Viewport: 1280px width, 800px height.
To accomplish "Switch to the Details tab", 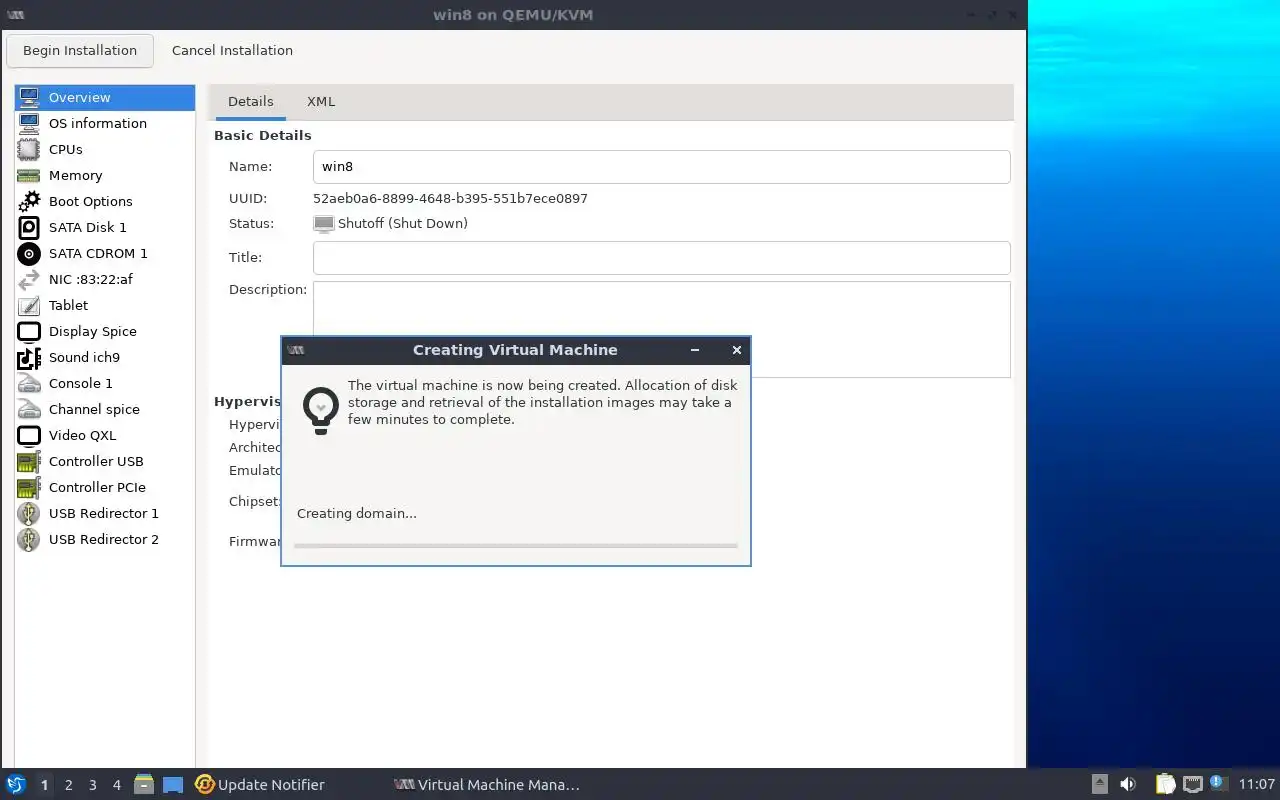I will tap(250, 101).
